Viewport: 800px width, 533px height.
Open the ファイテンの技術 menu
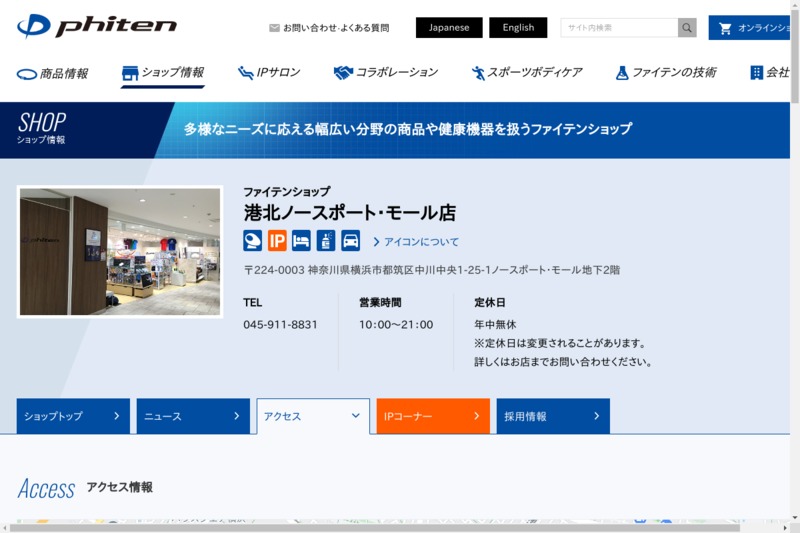coord(666,73)
